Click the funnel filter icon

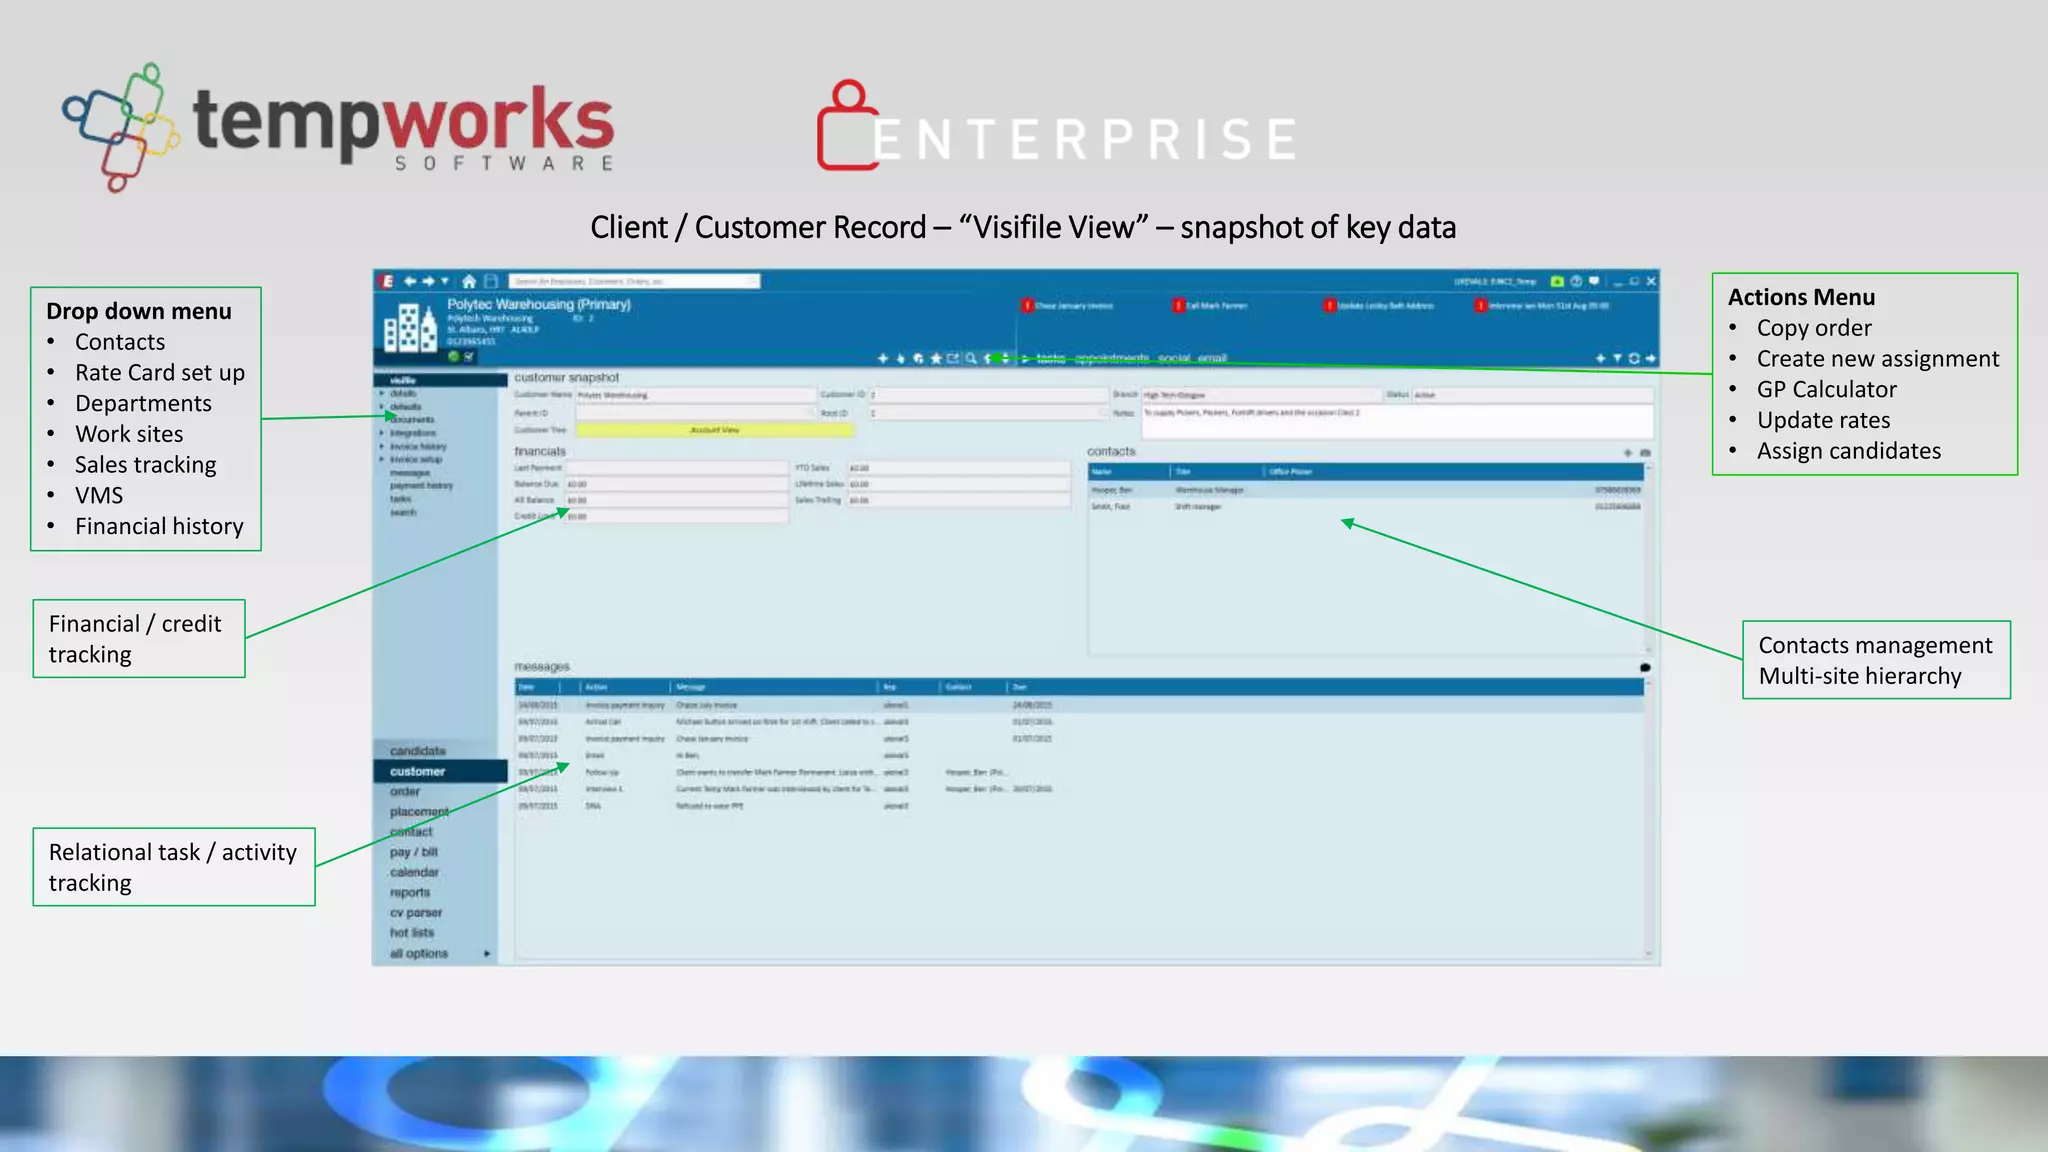(x=1617, y=358)
